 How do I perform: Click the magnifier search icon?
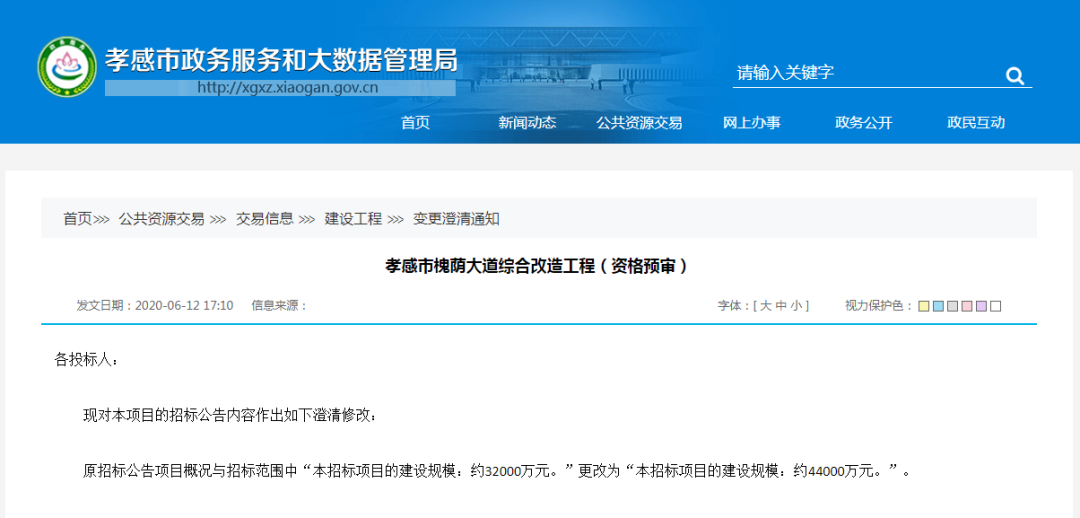[x=1014, y=76]
